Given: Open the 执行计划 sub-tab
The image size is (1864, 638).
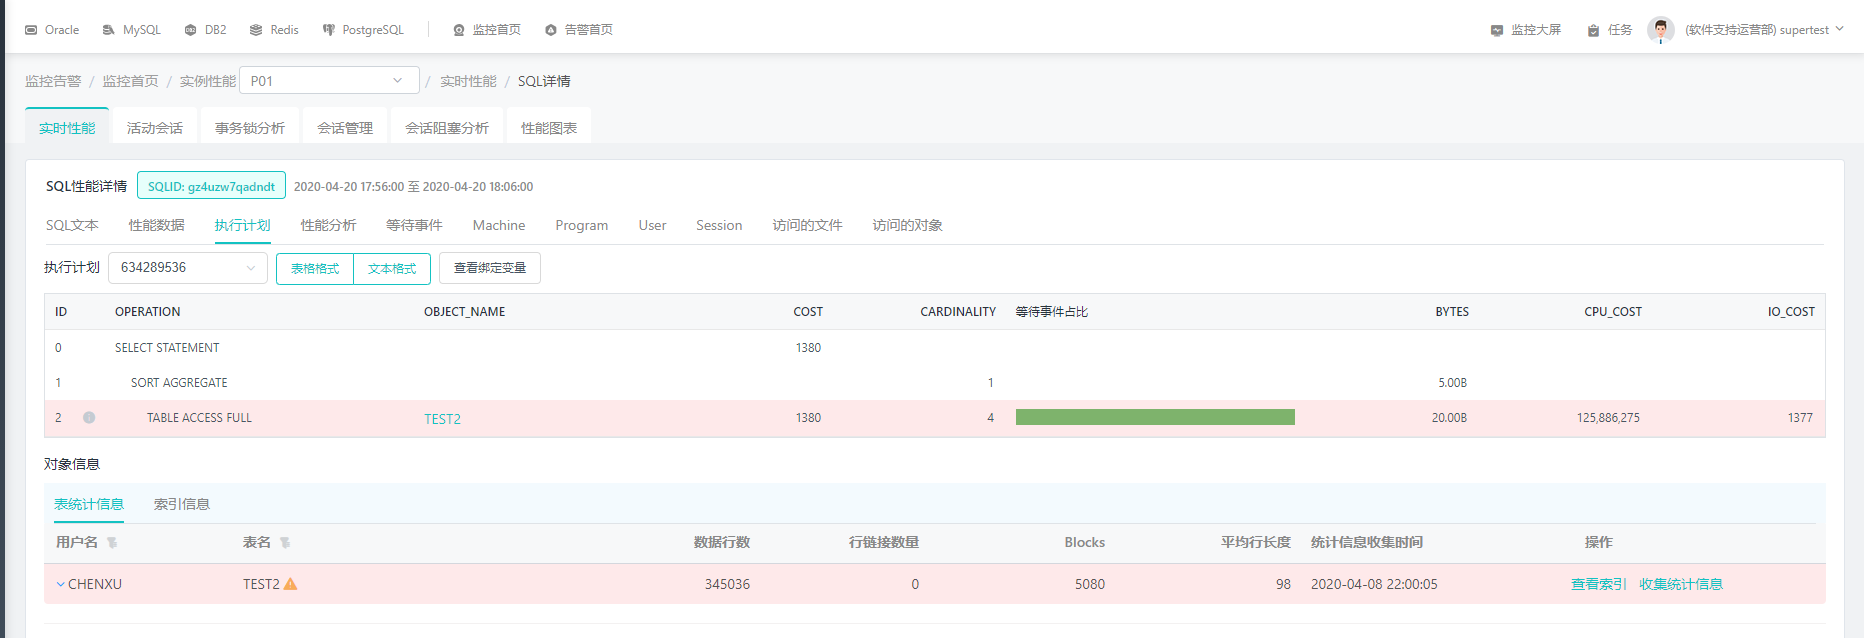Looking at the screenshot, I should click(242, 225).
